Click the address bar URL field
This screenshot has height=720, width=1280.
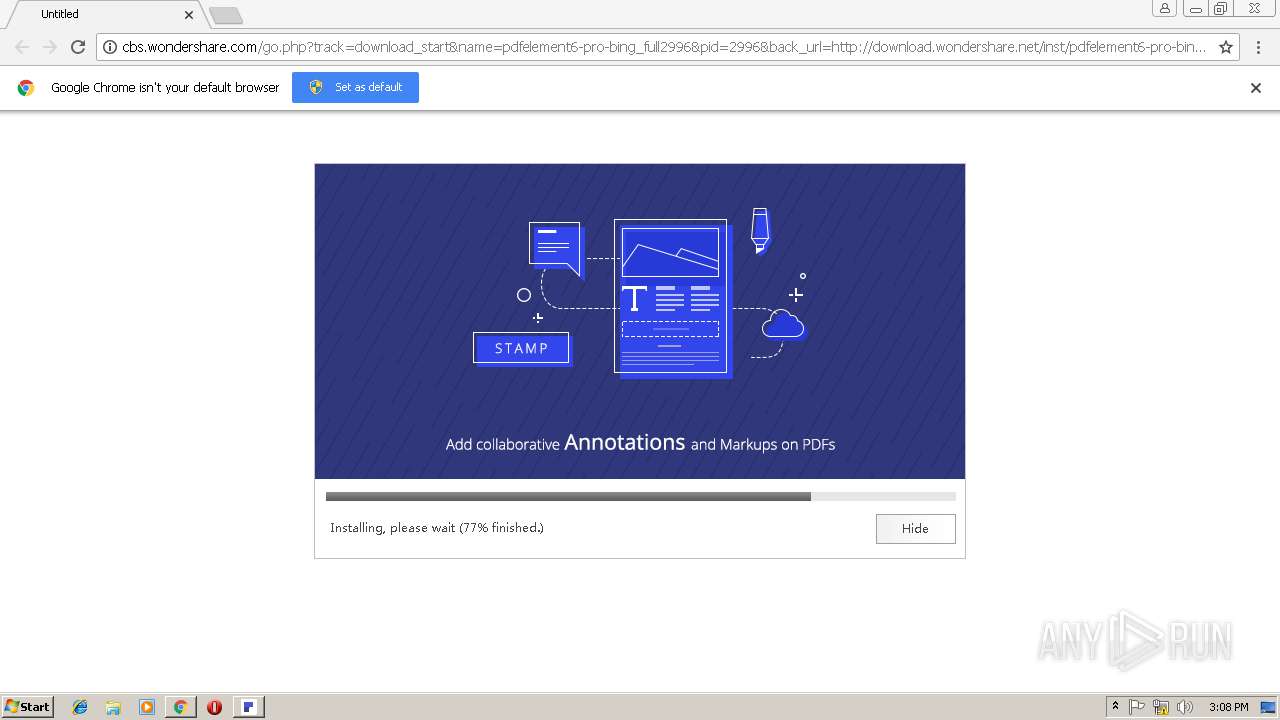click(663, 47)
